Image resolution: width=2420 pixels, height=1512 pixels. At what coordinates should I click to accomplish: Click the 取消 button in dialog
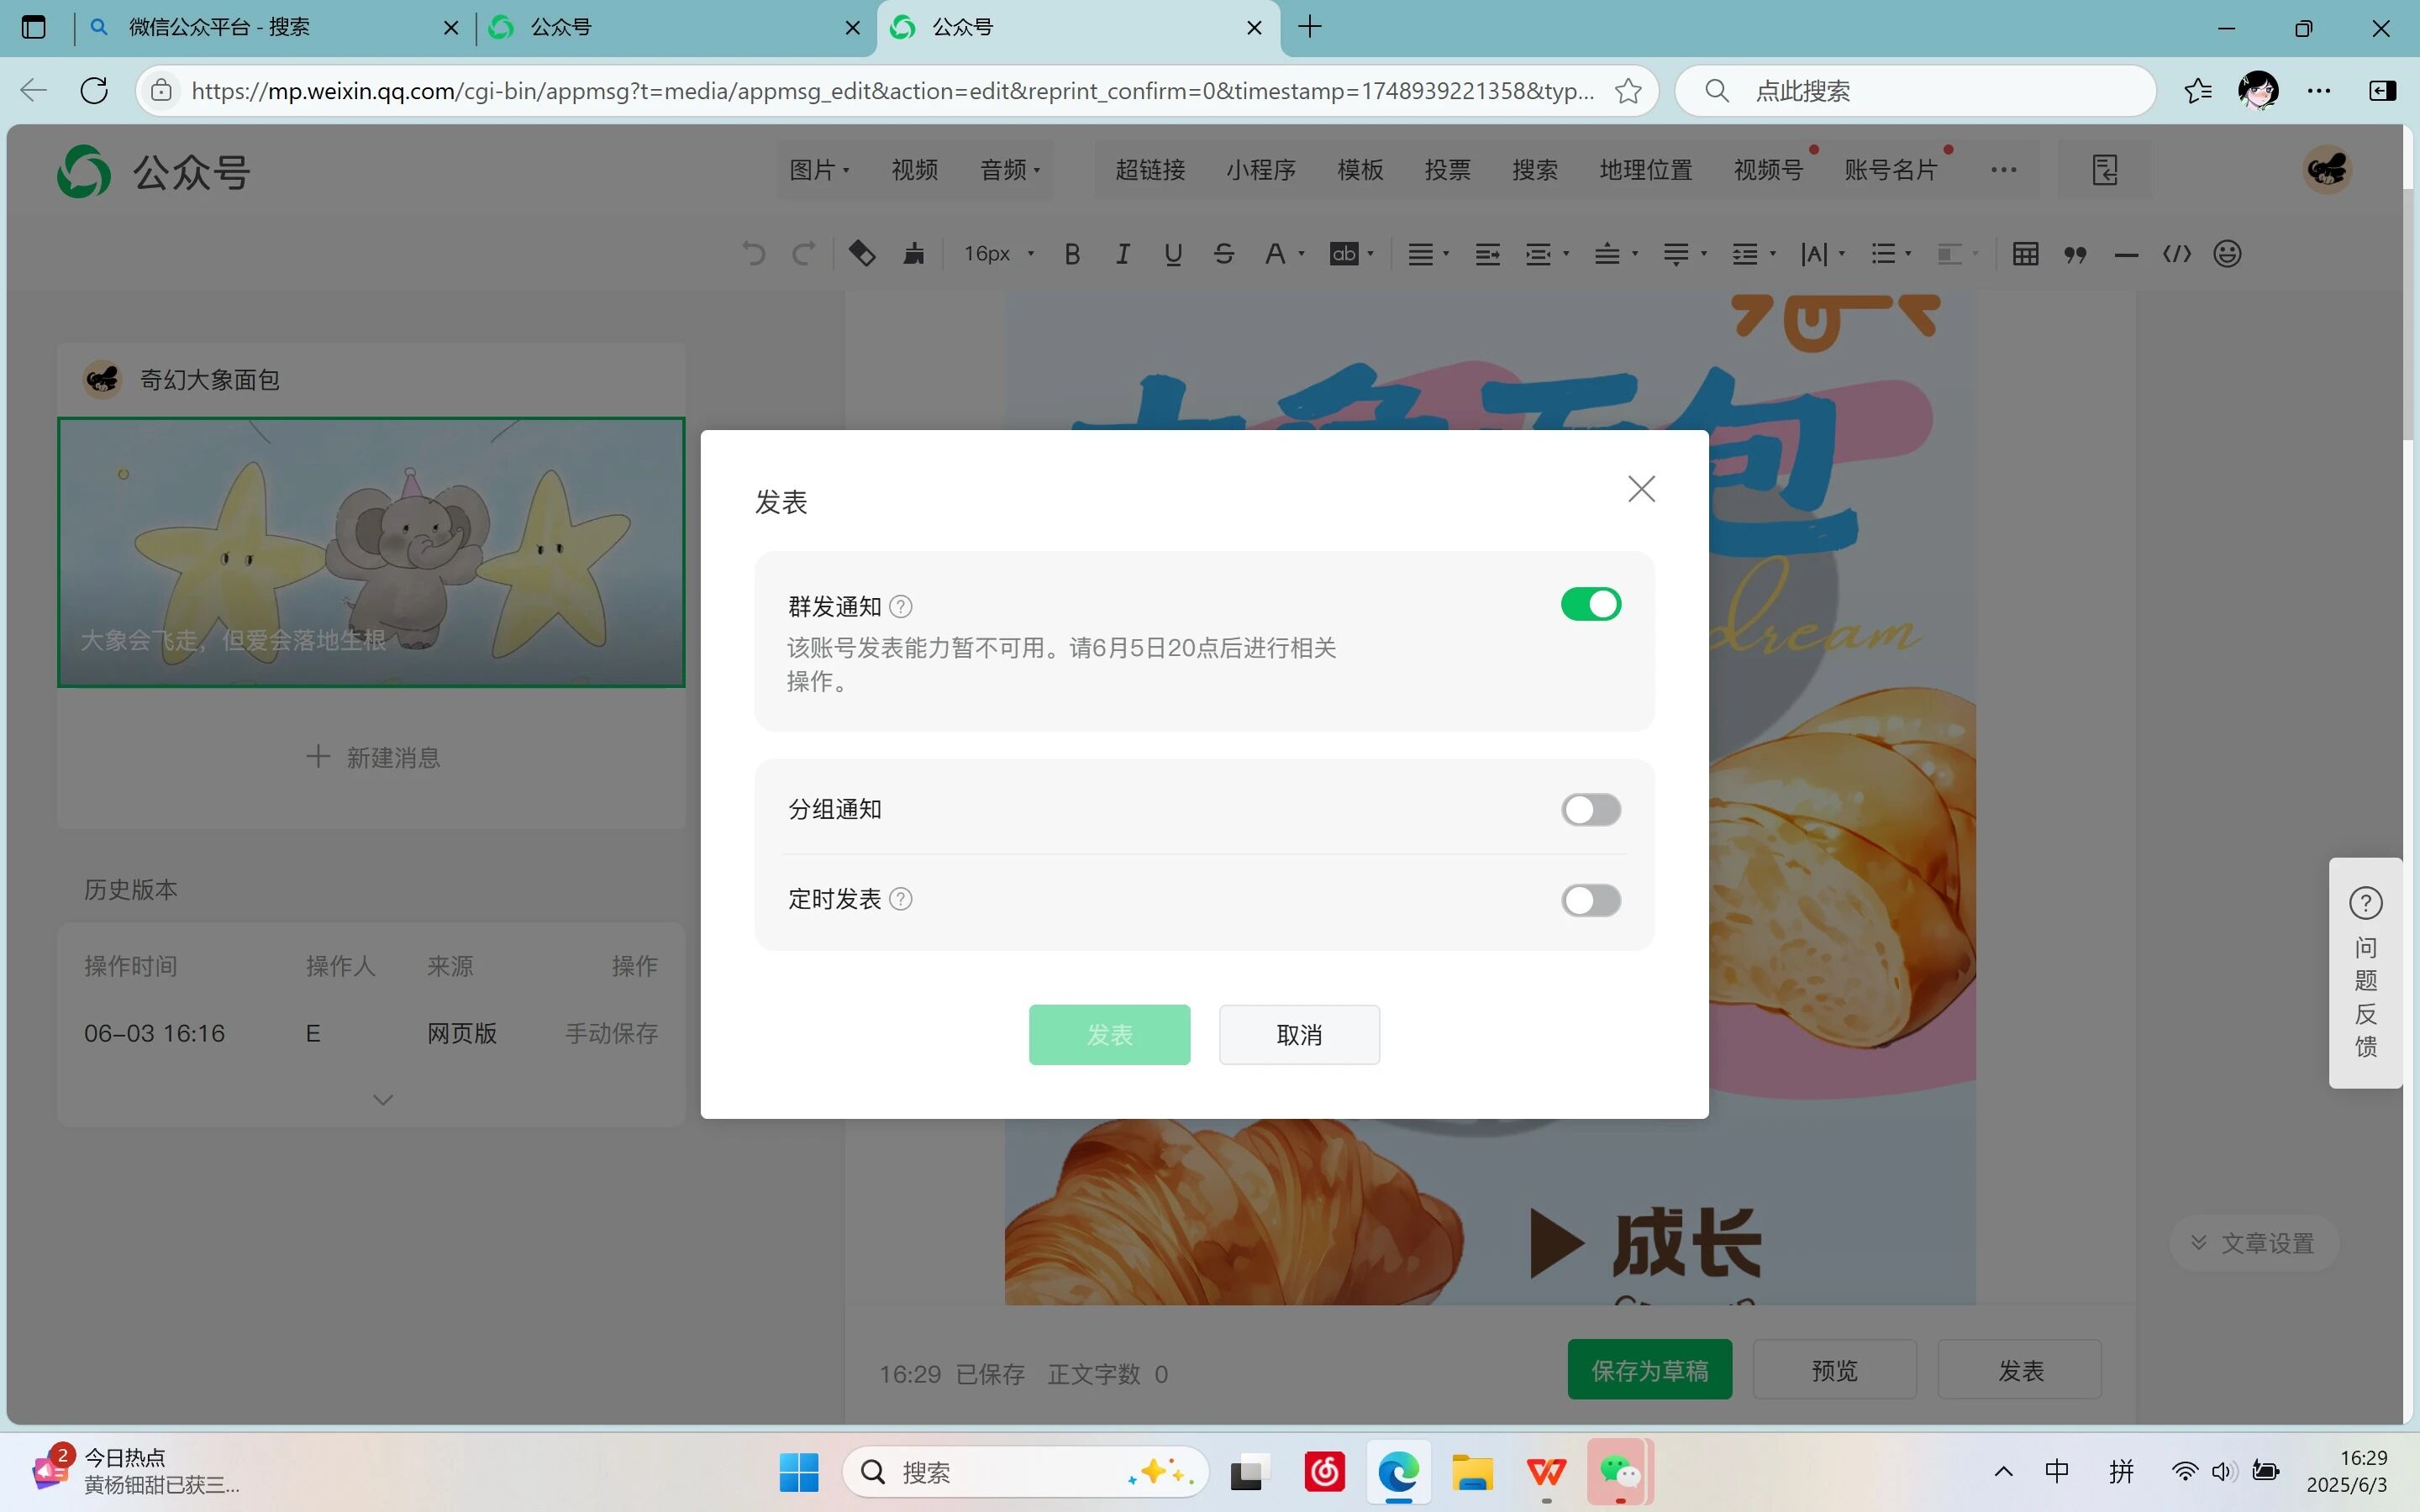1298,1035
